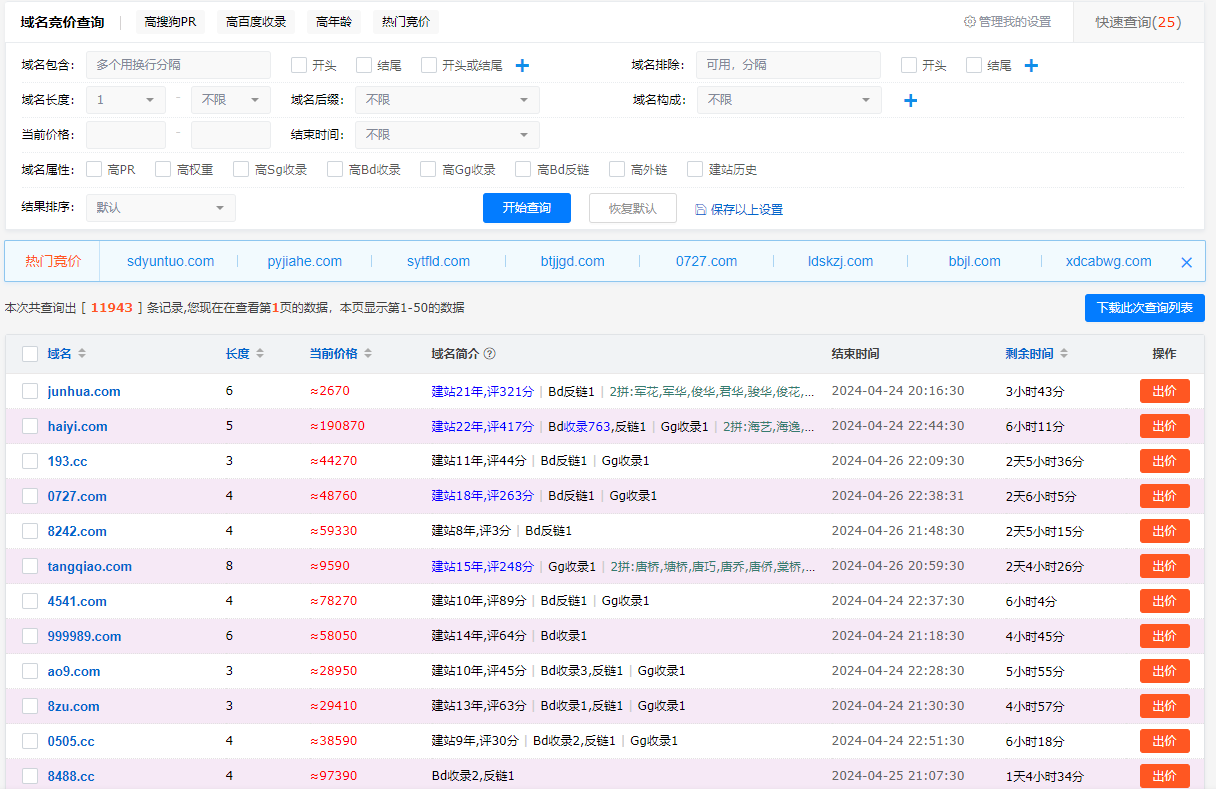Viewport: 1216px width, 793px height.
Task: Focus the maximum 当前价格 input
Action: [x=231, y=135]
